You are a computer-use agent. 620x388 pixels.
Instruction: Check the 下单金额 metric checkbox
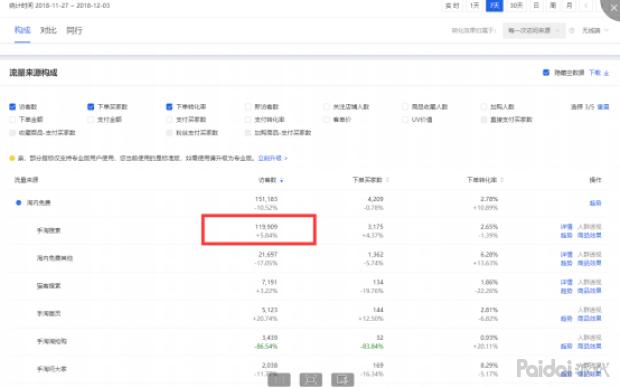12,119
